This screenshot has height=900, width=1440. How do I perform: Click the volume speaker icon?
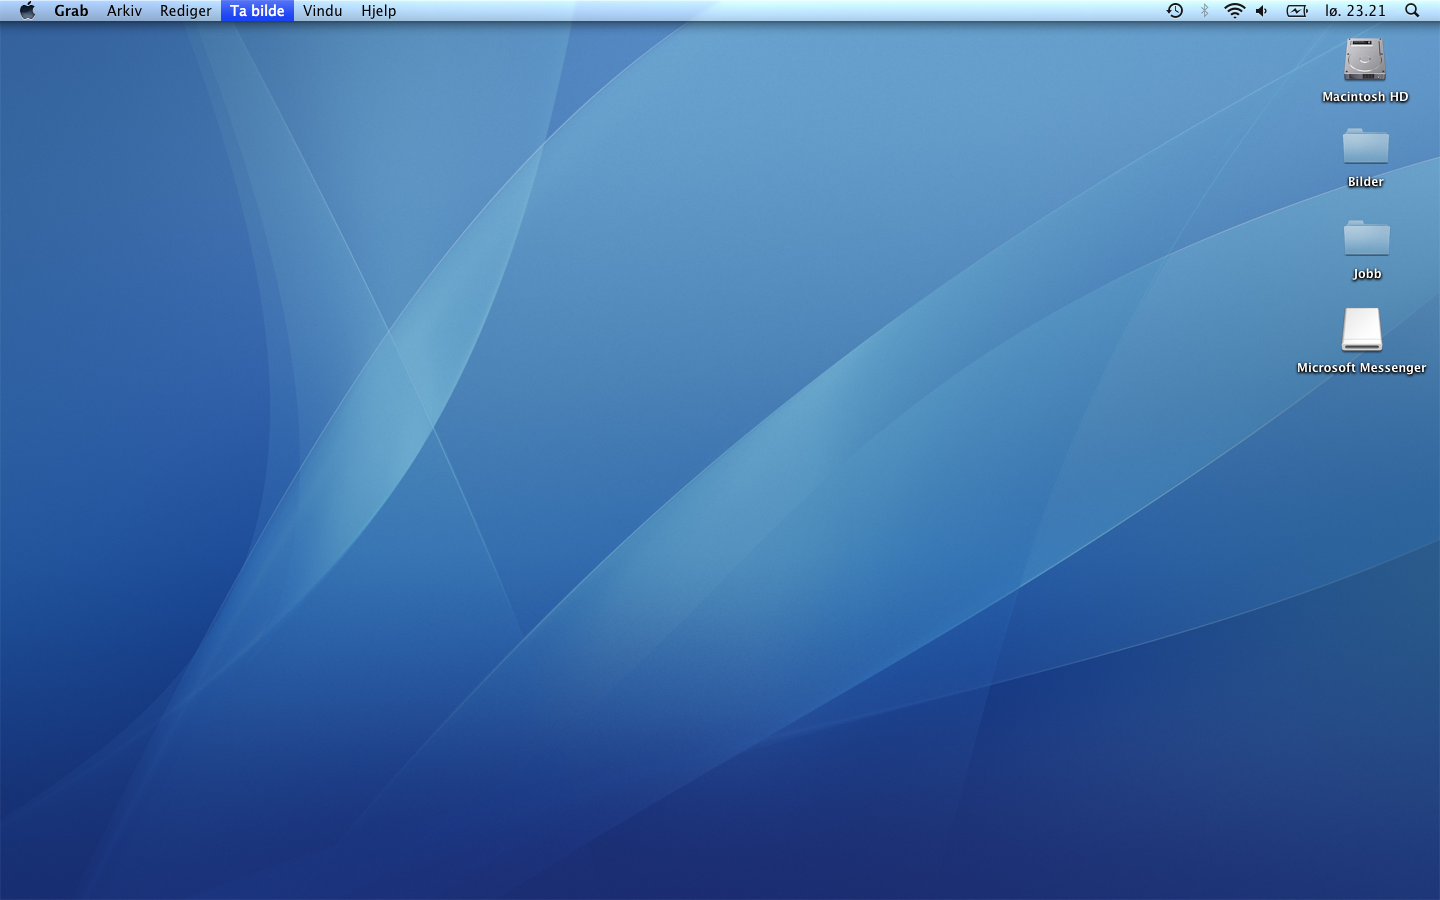[1262, 11]
